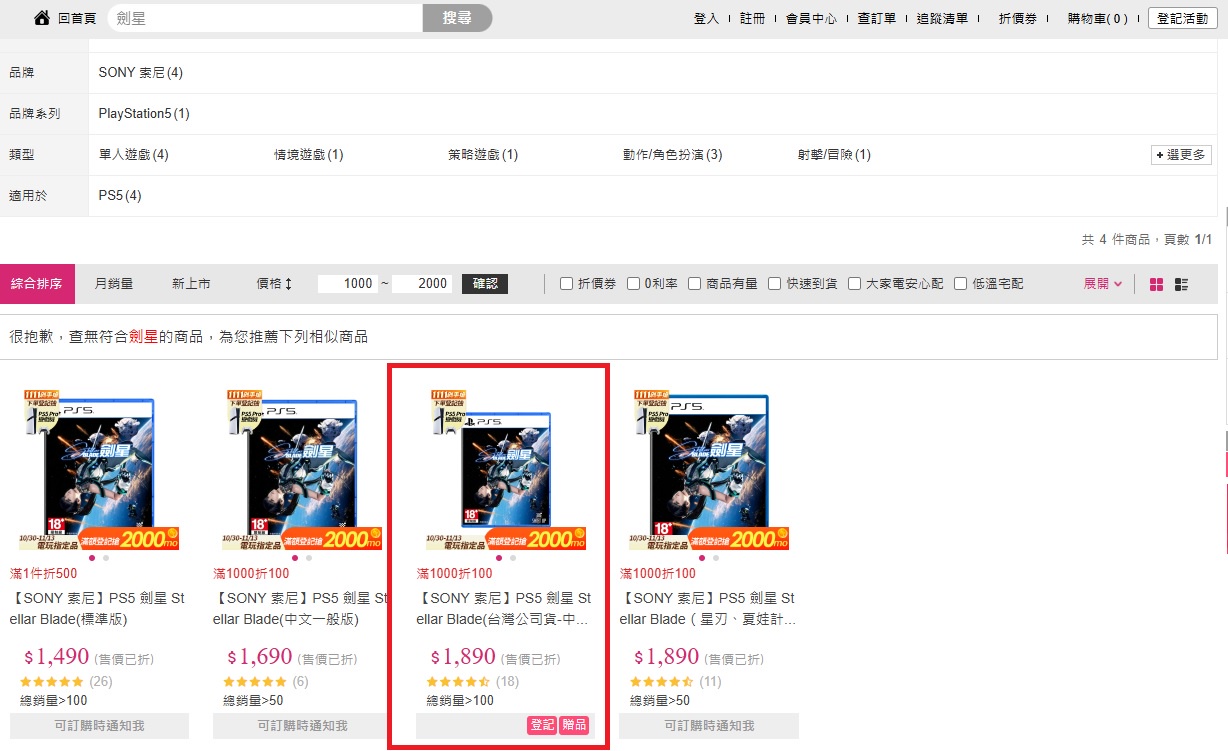This screenshot has height=751, width=1228.
Task: Click the 確認 price range button
Action: [x=485, y=284]
